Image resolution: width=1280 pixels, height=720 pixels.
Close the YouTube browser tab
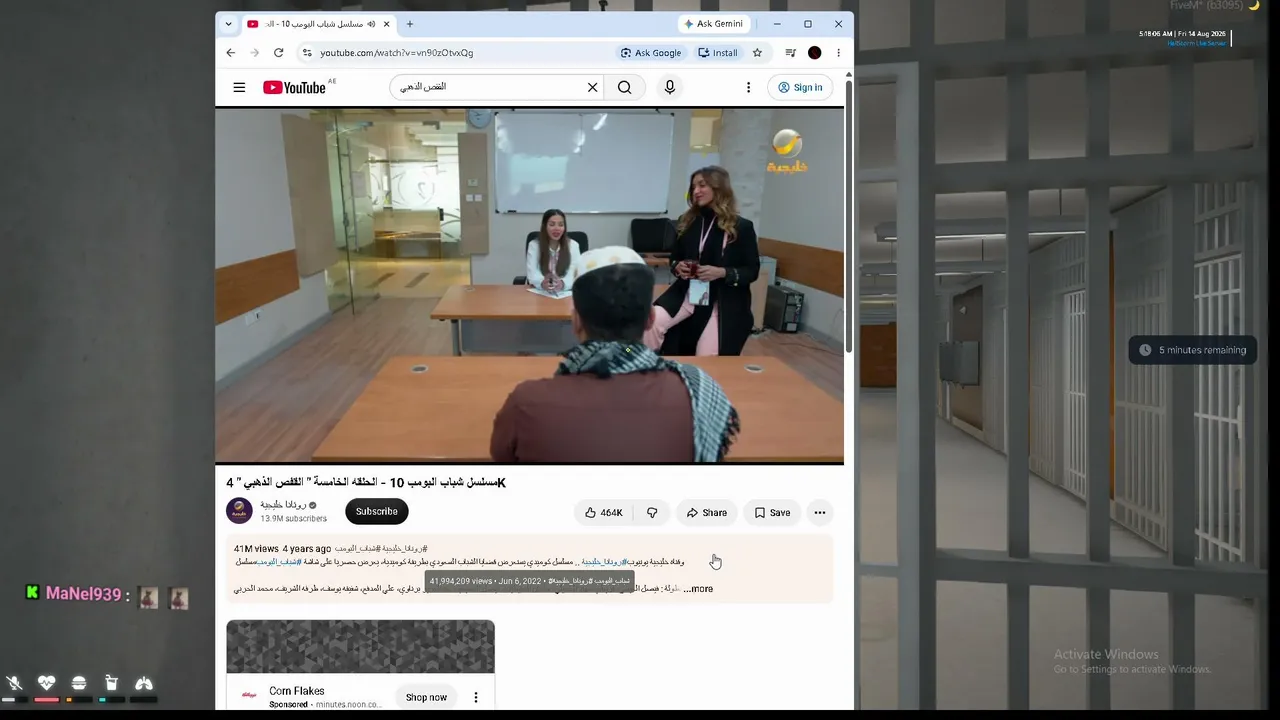coord(386,24)
